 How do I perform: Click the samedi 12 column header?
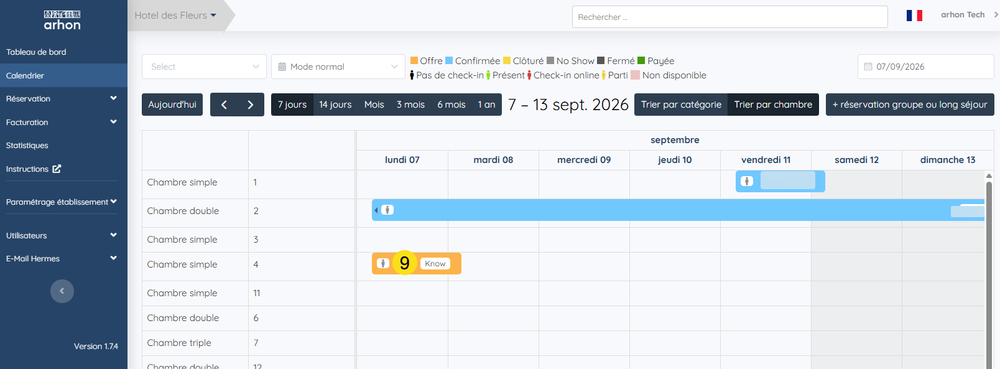click(x=857, y=160)
